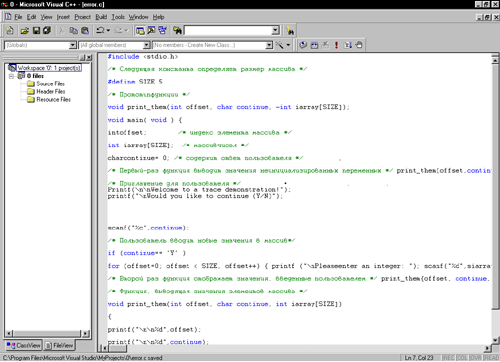Click the Paste icon
This screenshot has height=362, width=500.
pyautogui.click(x=85, y=31)
